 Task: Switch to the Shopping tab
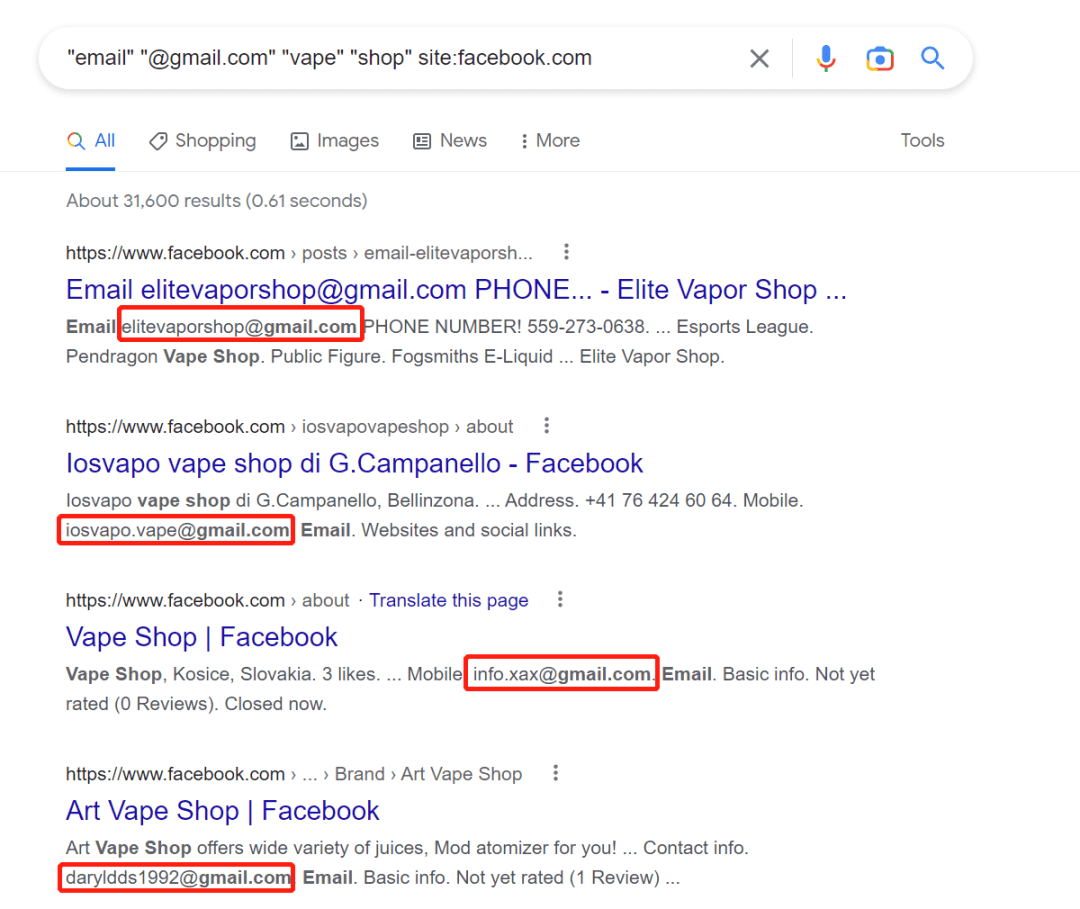point(202,141)
